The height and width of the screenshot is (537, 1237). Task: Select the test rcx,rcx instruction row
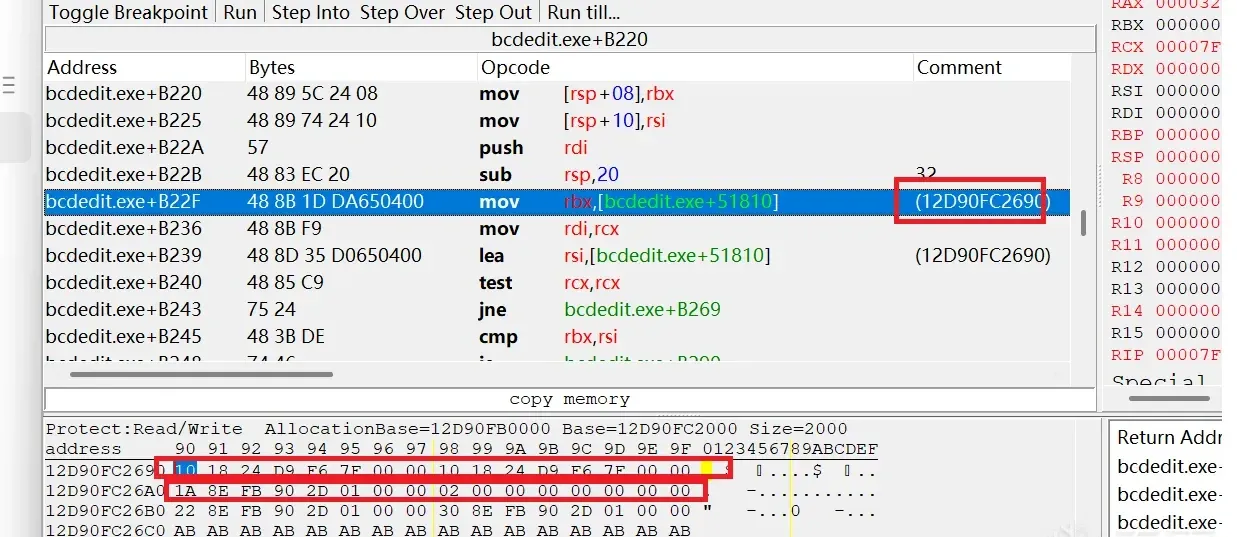click(557, 283)
